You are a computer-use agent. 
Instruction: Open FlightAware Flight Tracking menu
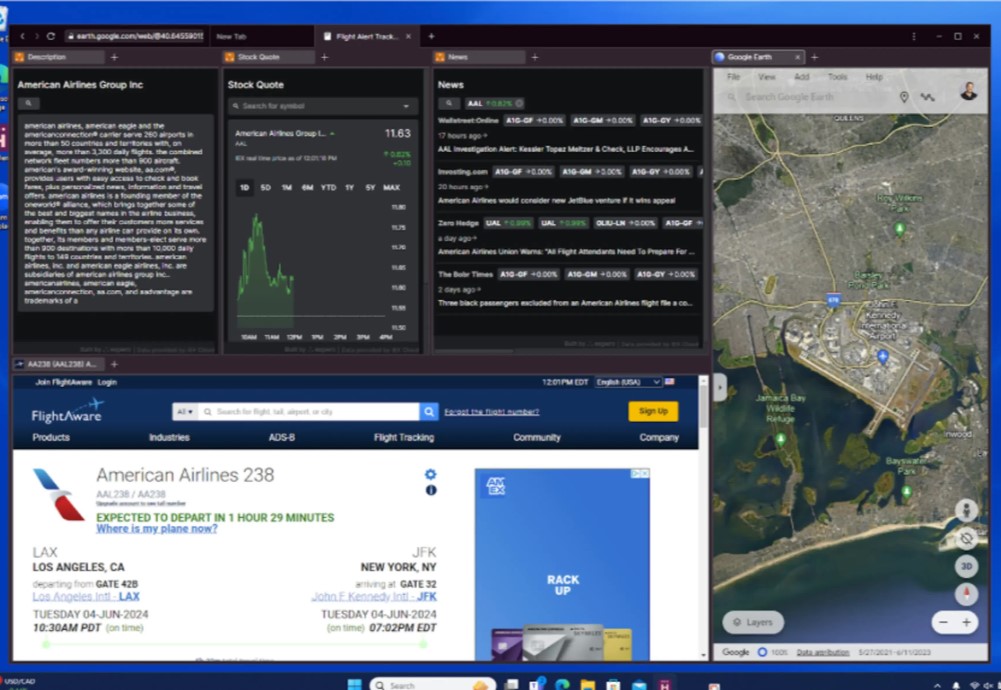tap(403, 437)
